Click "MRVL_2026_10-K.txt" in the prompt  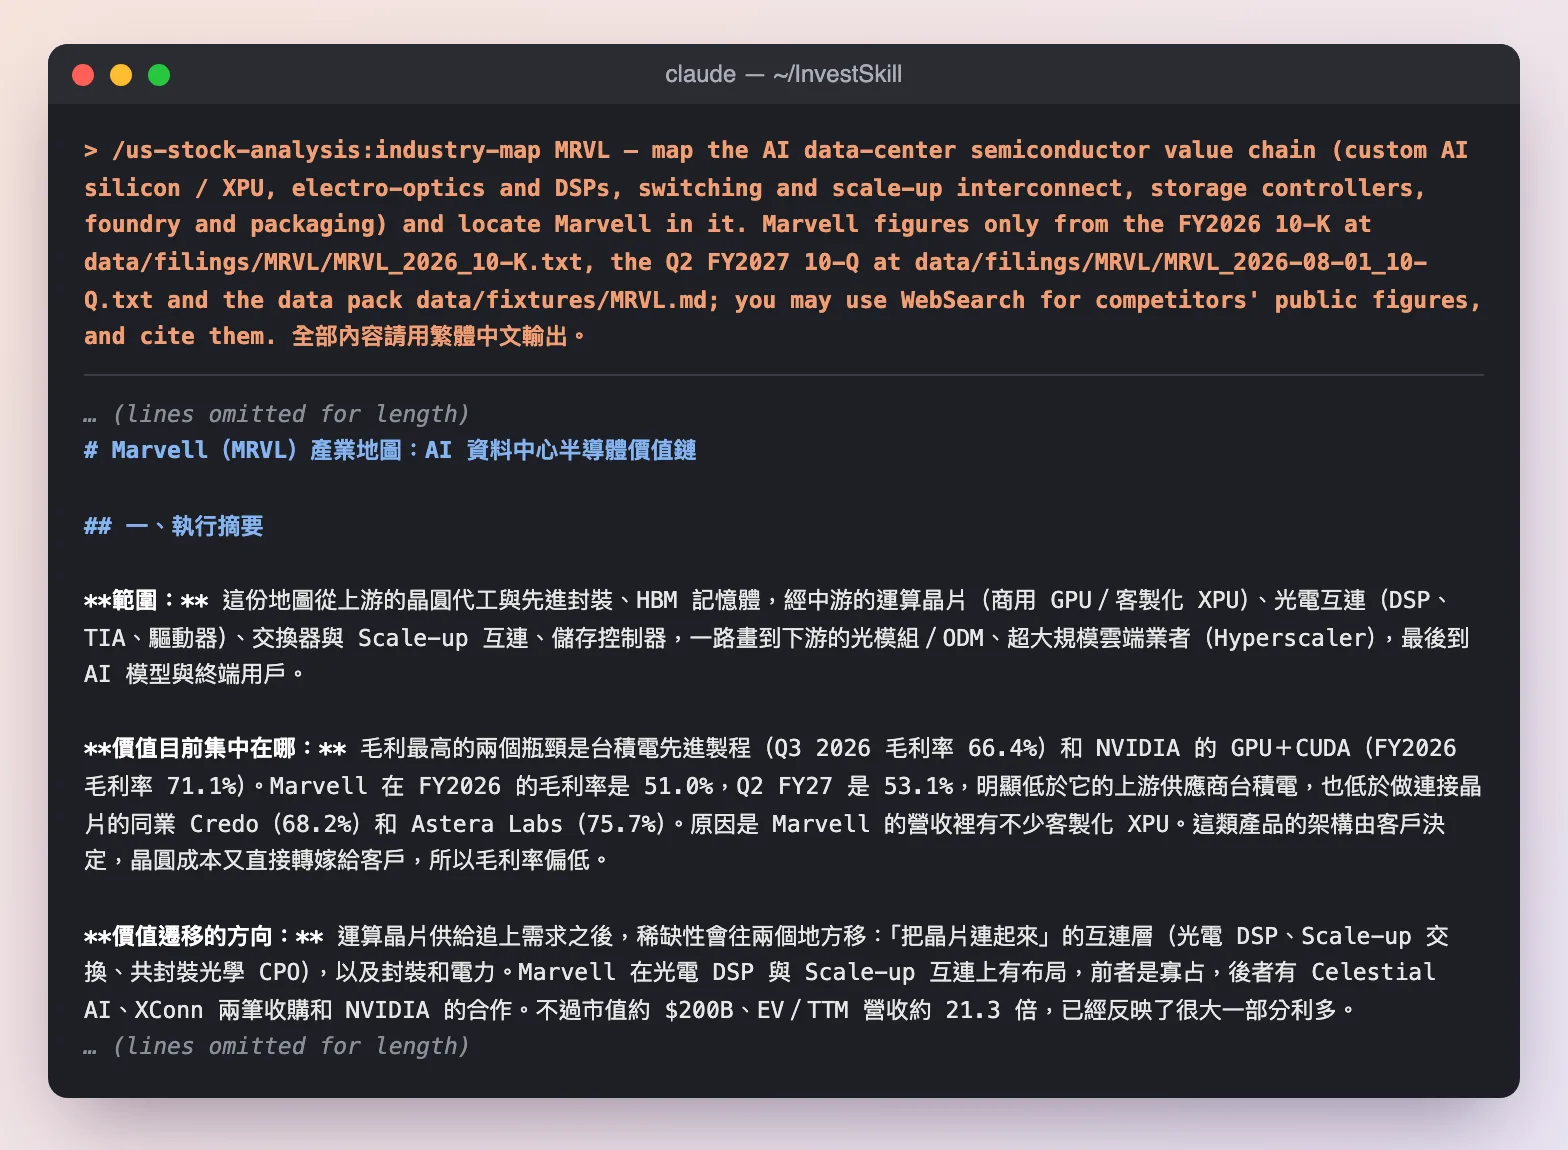pyautogui.click(x=458, y=262)
